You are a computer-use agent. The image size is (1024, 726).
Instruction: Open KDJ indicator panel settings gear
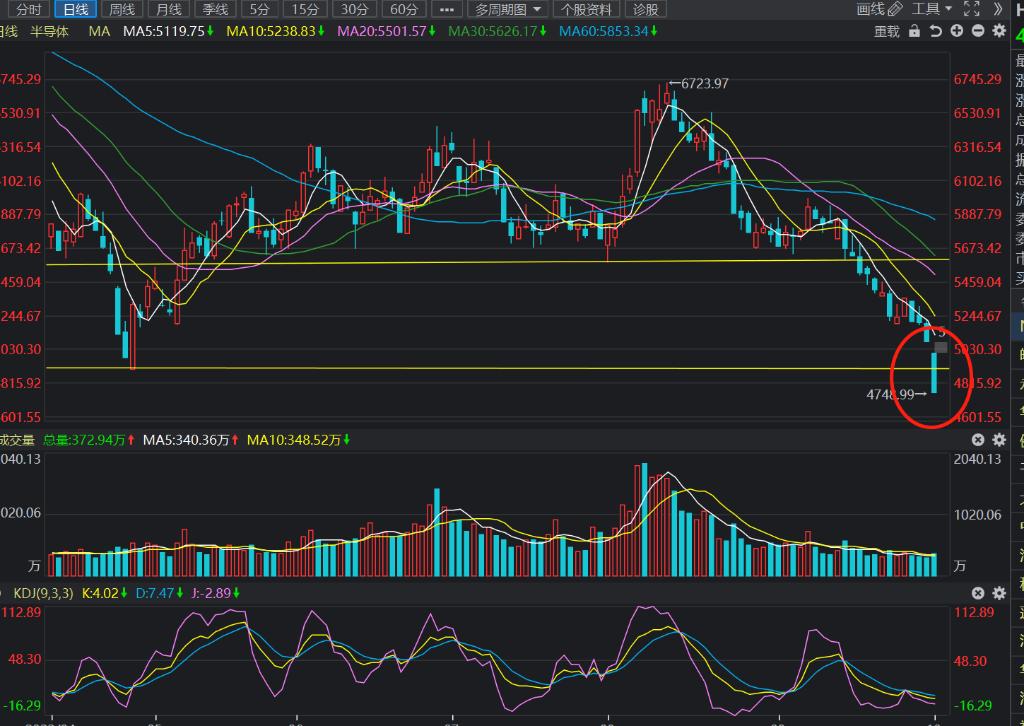point(997,593)
